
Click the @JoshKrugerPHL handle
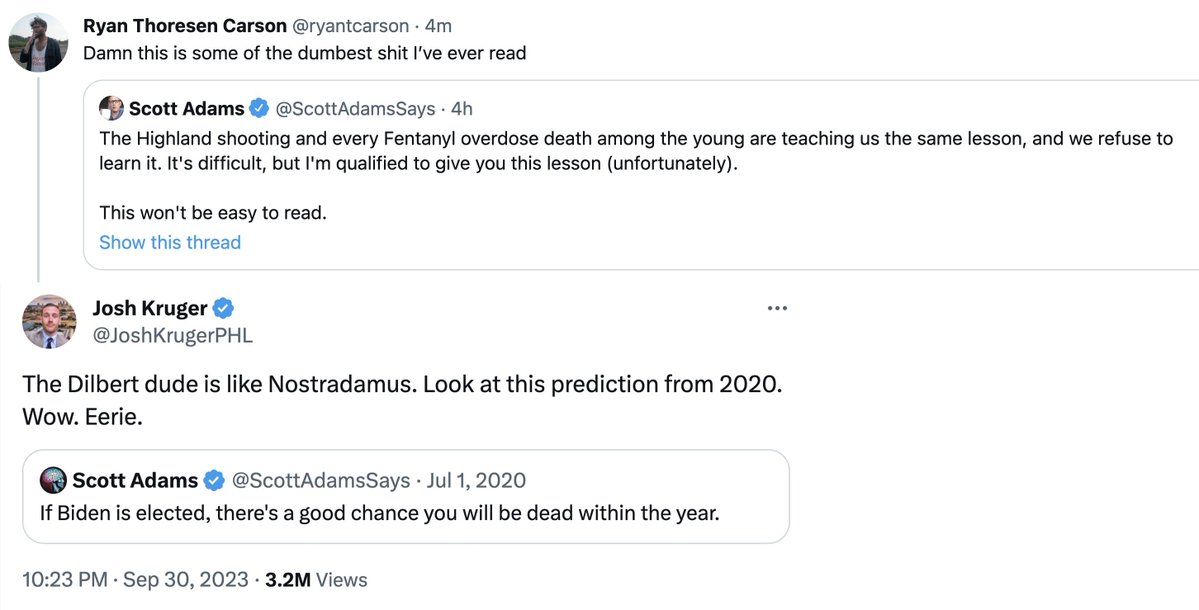click(x=172, y=336)
